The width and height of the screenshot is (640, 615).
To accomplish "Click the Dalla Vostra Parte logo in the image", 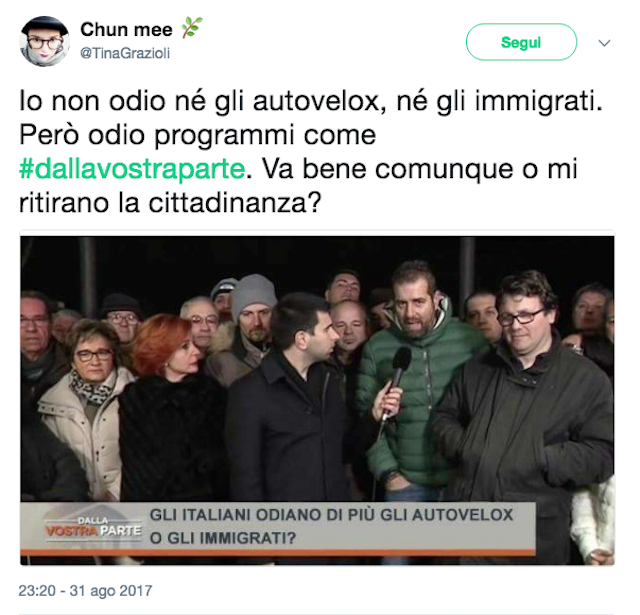I will [93, 528].
